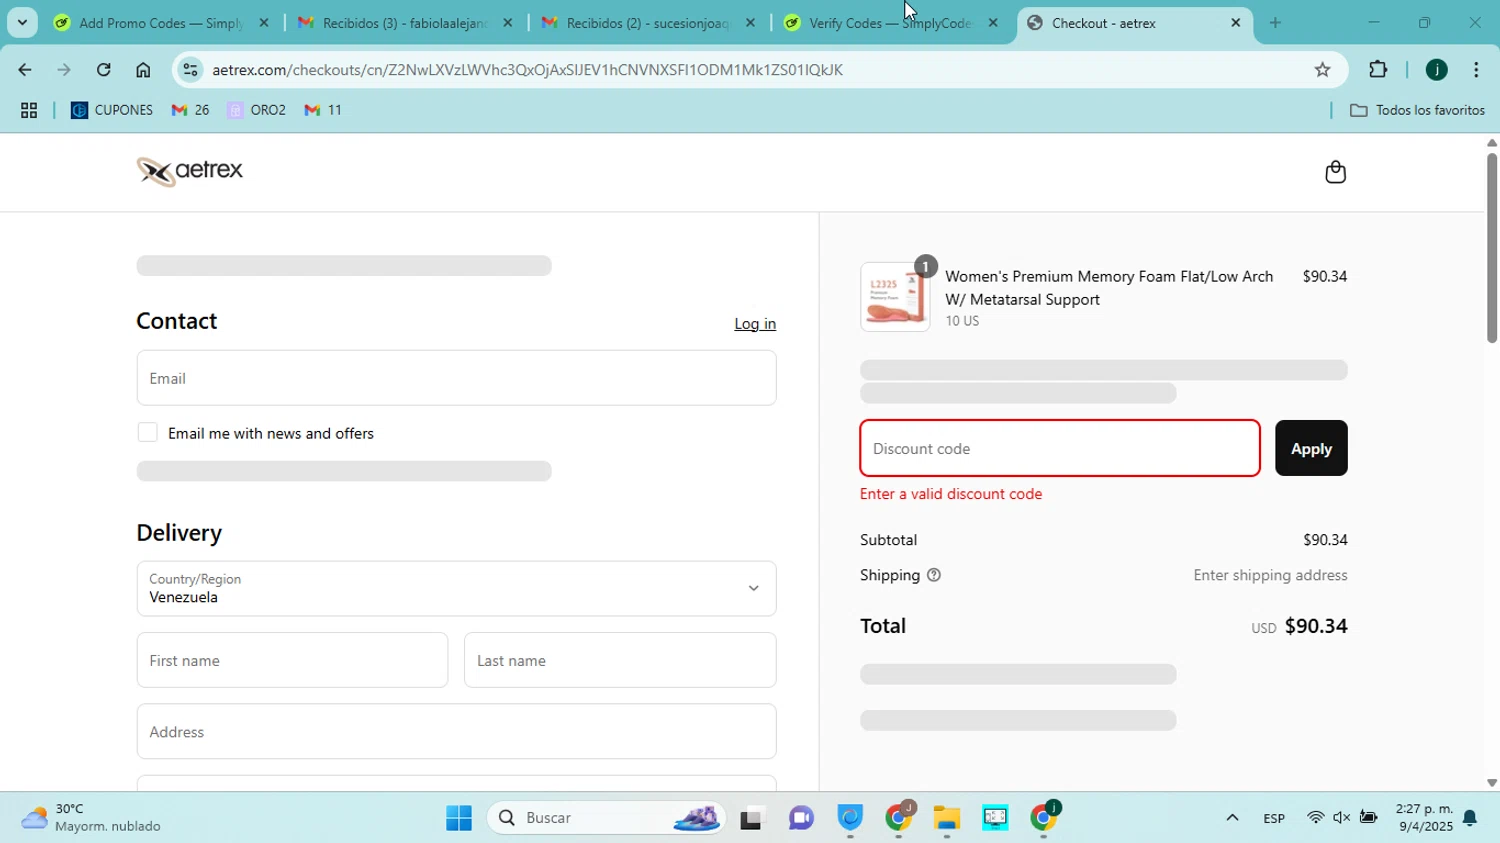Open Todos los favoritos folder
1500x843 pixels.
(x=1417, y=111)
